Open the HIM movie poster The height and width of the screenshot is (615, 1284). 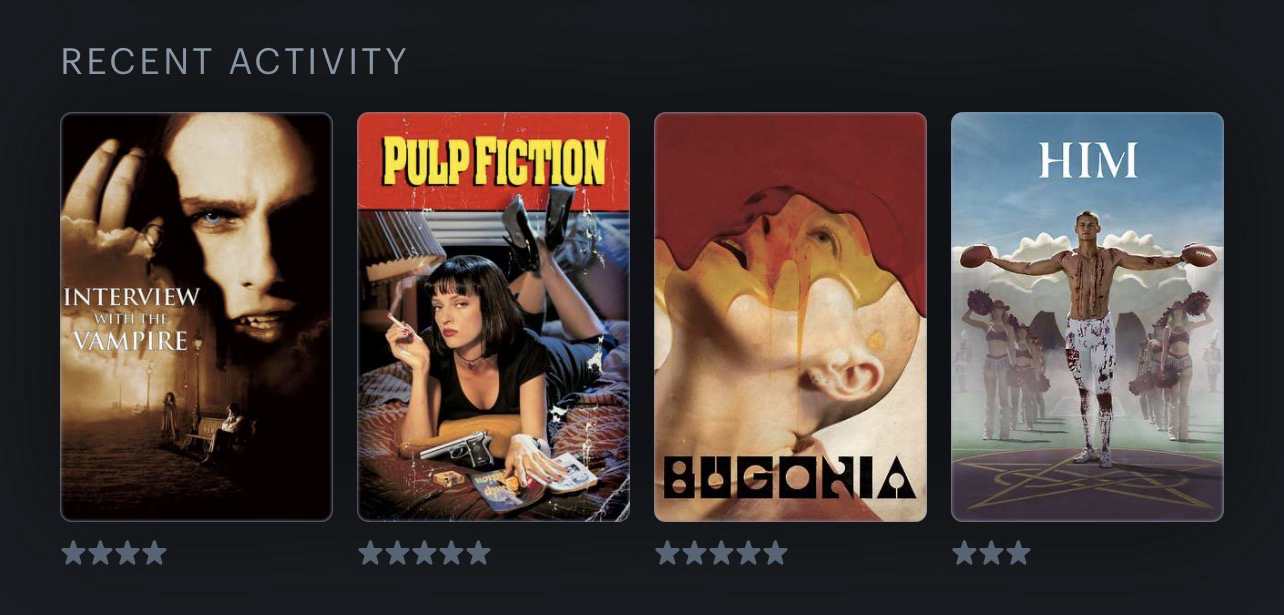[1087, 317]
